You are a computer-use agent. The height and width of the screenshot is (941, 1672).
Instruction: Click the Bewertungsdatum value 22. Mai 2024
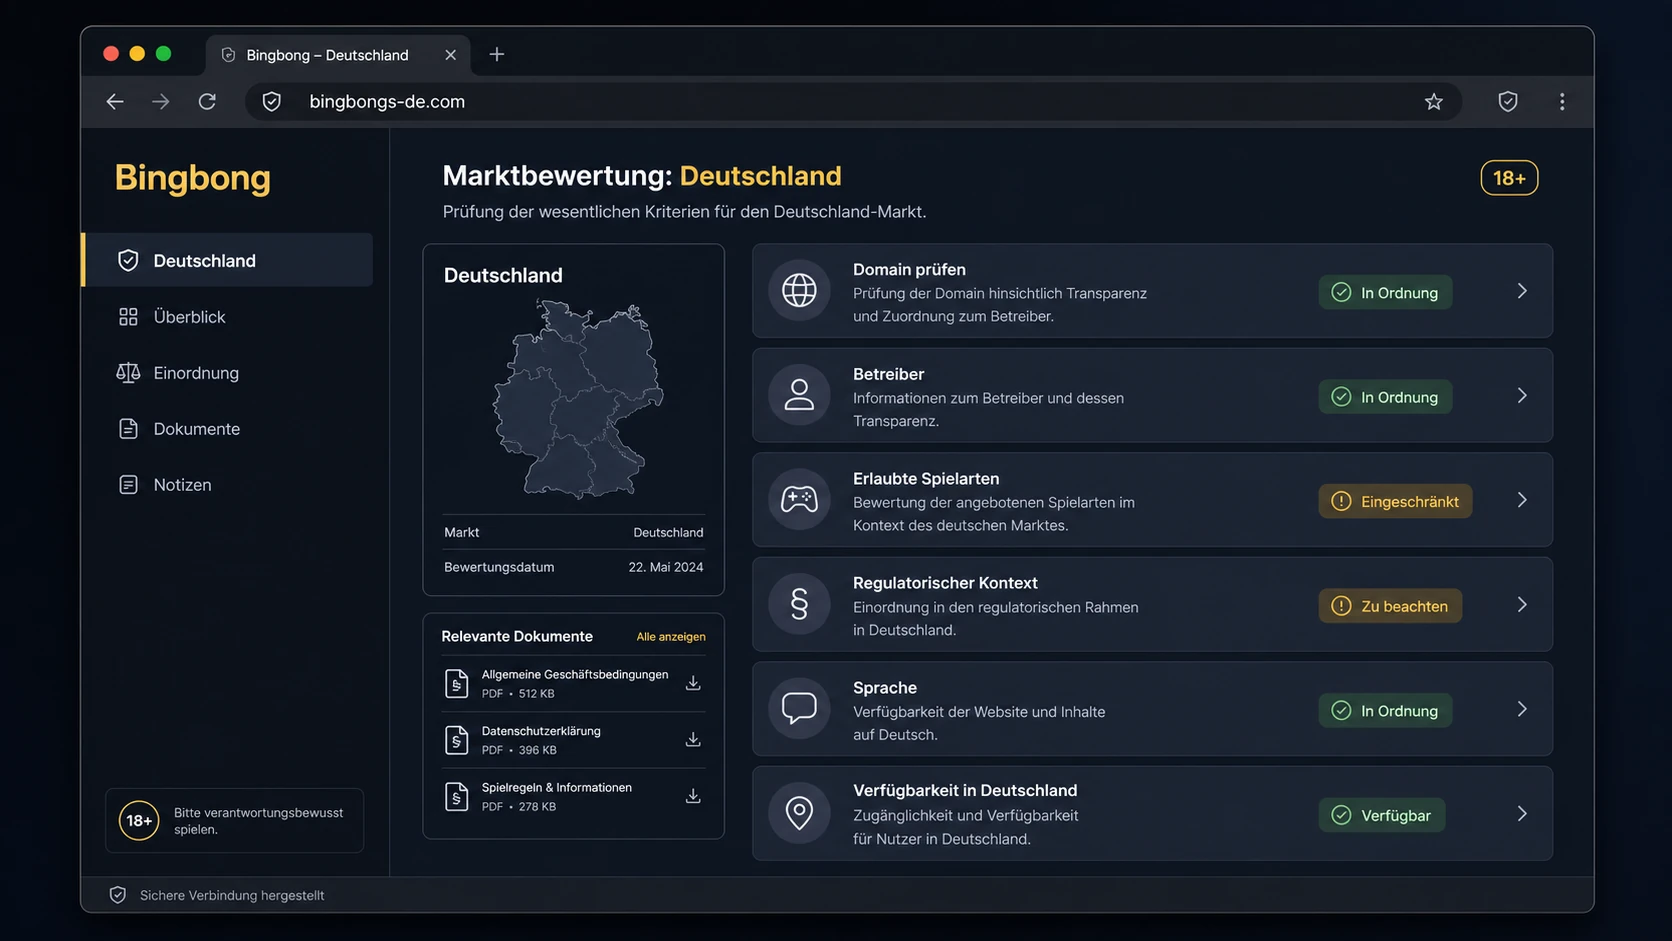pyautogui.click(x=666, y=567)
